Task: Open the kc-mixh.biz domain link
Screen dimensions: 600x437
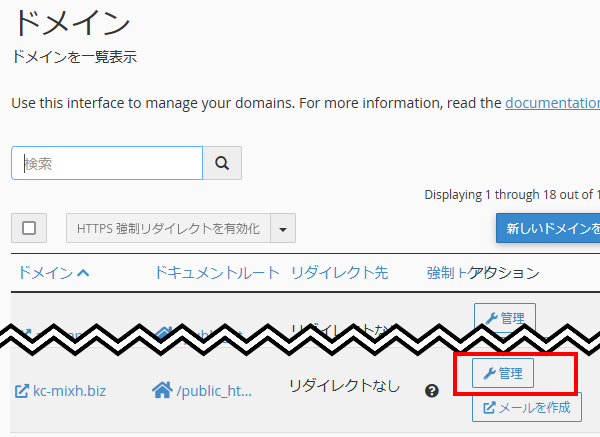Action: pyautogui.click(x=68, y=391)
